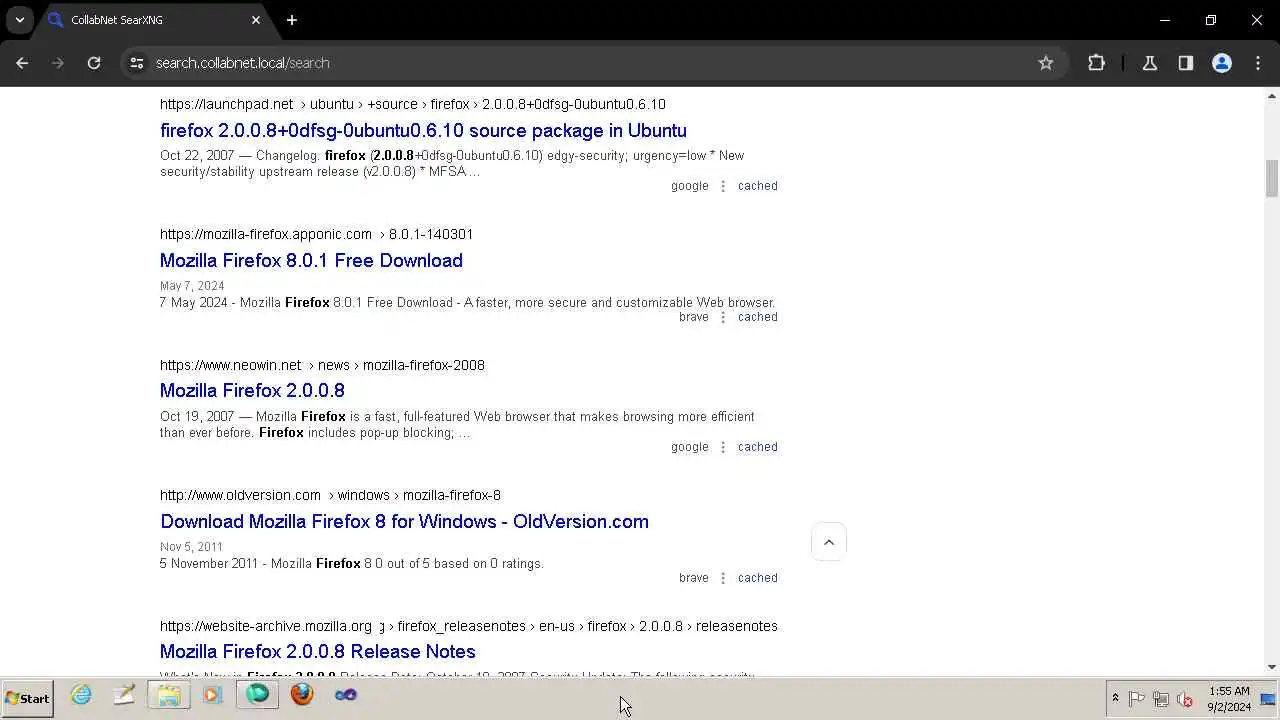Screen dimensions: 1280x720
Task: Open file explorer folder on taskbar
Action: 168,695
